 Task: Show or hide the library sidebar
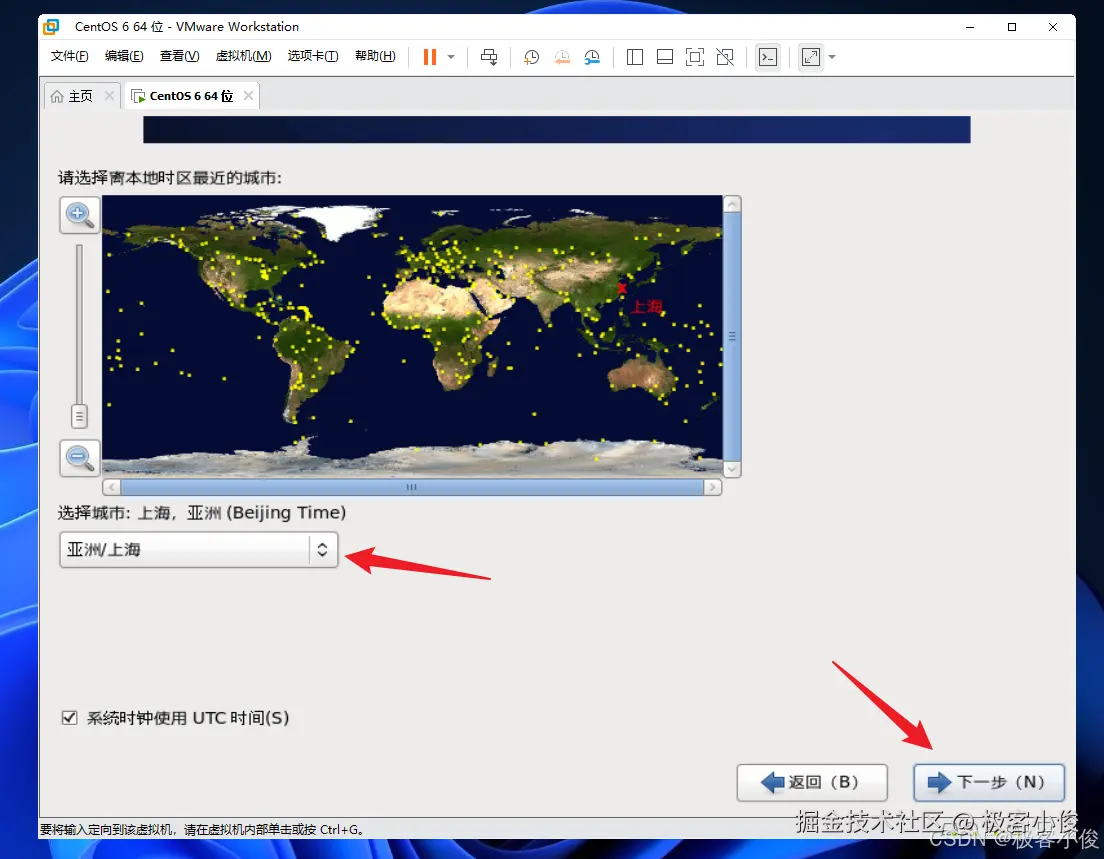pos(634,57)
